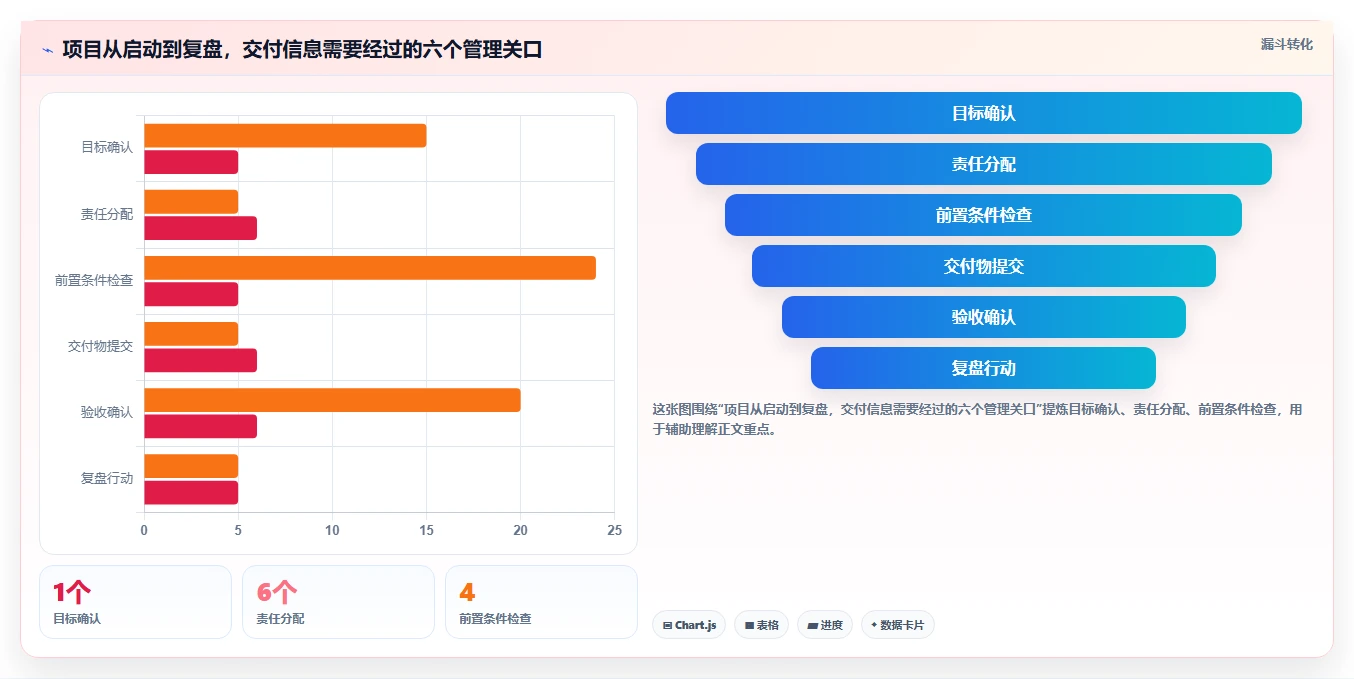
Task: Click the x-axis value 15
Action: coord(426,530)
